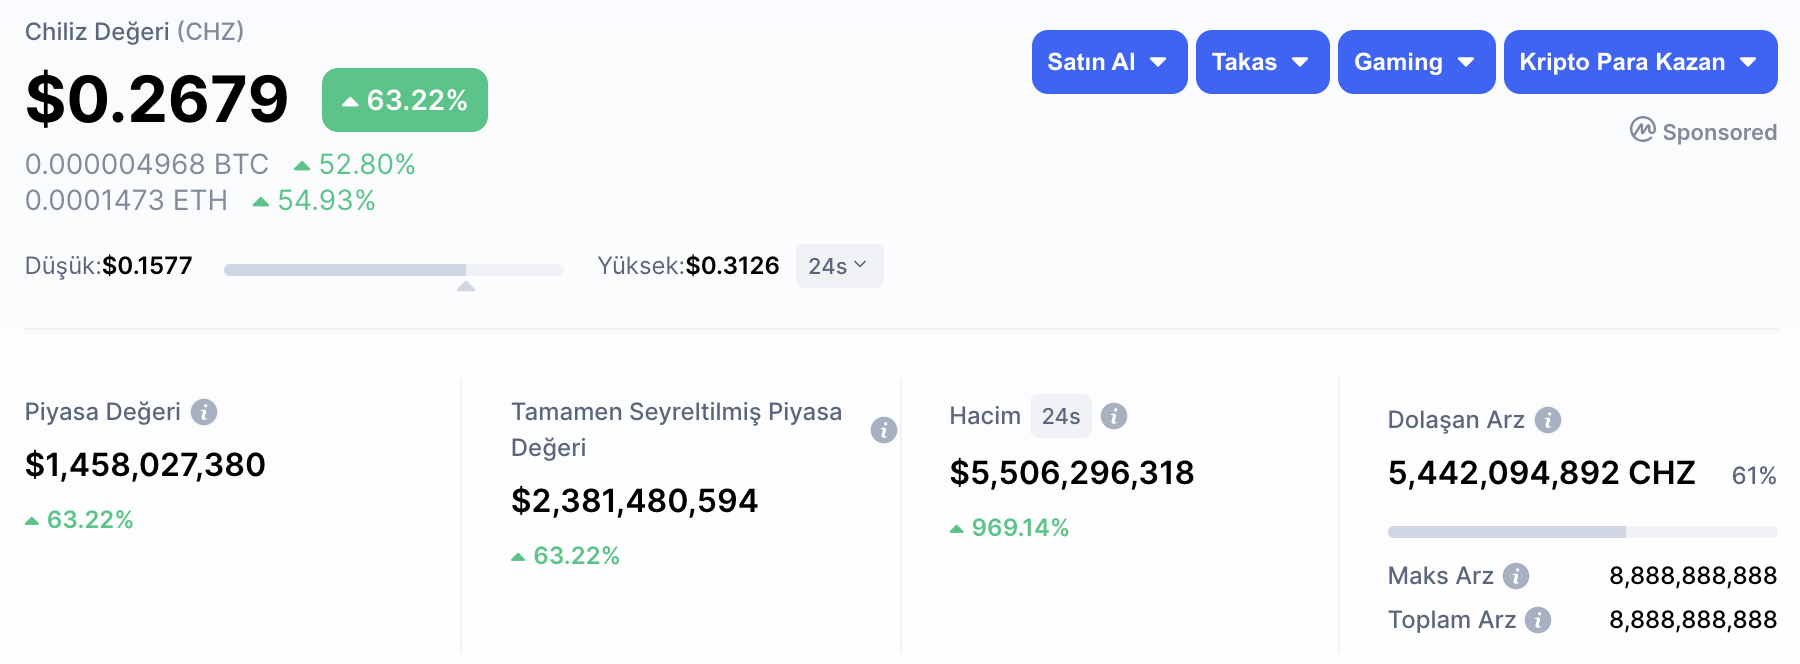1800x664 pixels.
Task: Click info icon beside Tamamen Seyreltilmiş Piyasa Değeri
Action: pyautogui.click(x=884, y=430)
